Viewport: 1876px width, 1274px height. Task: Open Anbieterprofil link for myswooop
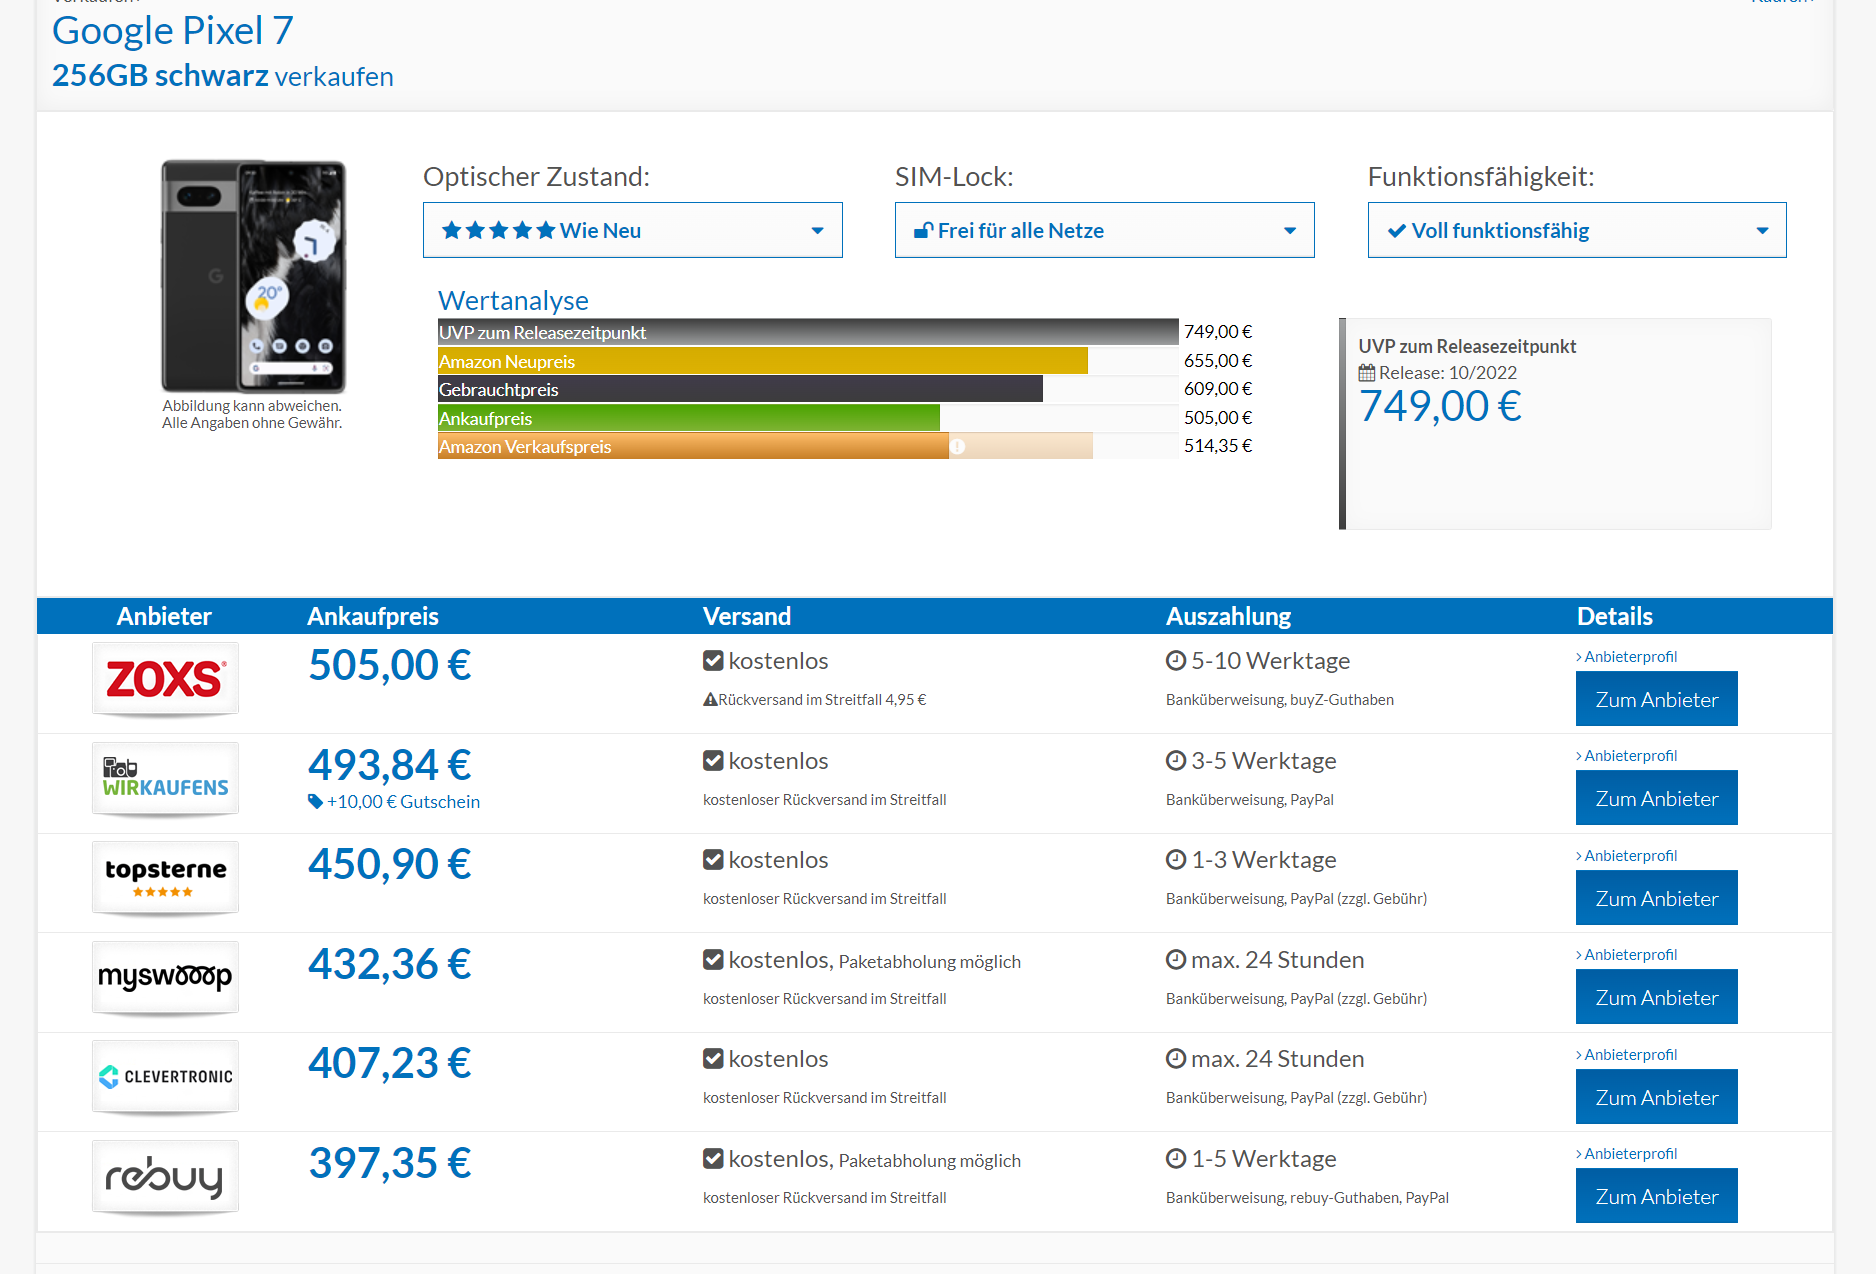point(1630,955)
